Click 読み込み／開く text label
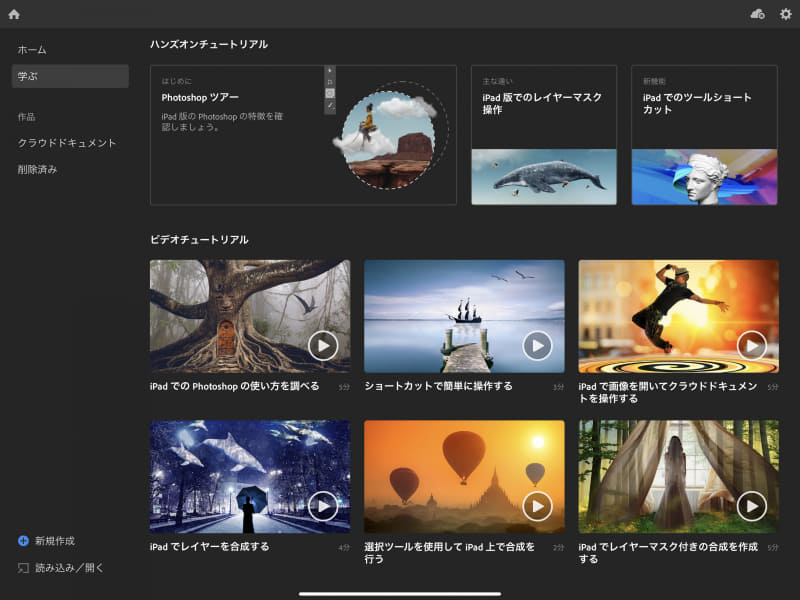Screen dimensions: 800x600 tap(69, 568)
